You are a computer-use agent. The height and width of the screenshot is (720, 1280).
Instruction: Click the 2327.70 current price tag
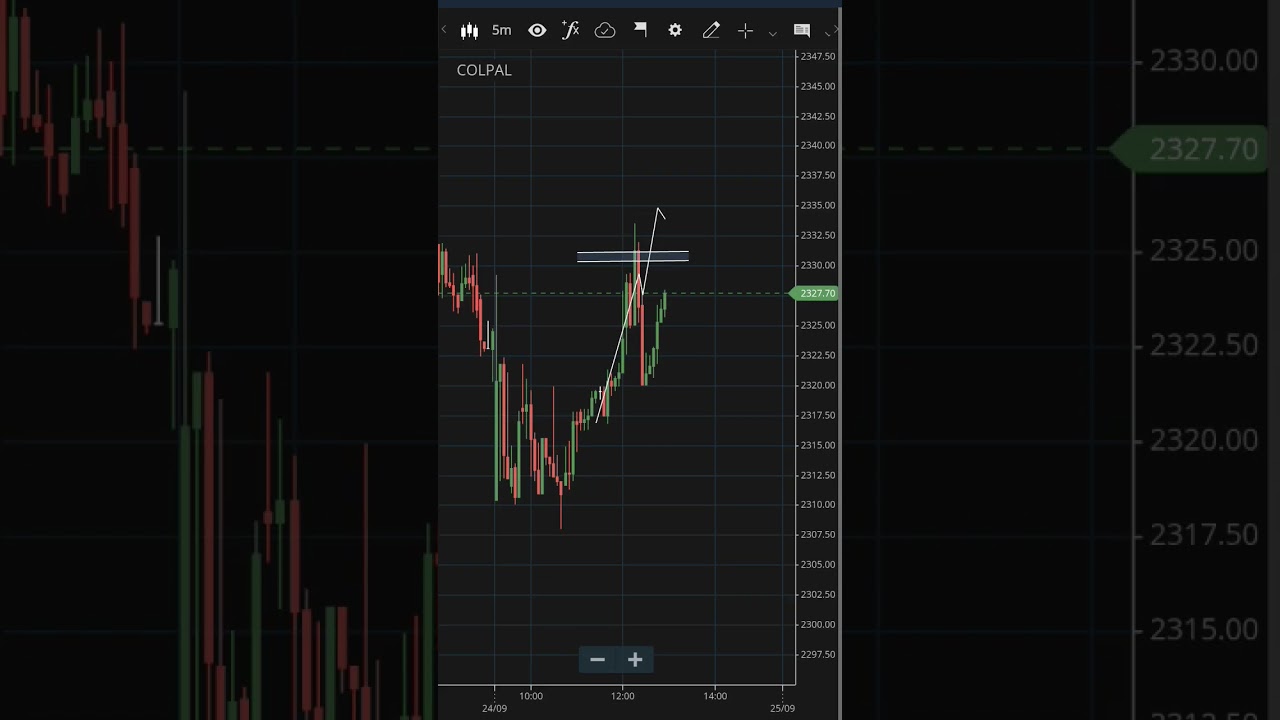click(x=816, y=293)
